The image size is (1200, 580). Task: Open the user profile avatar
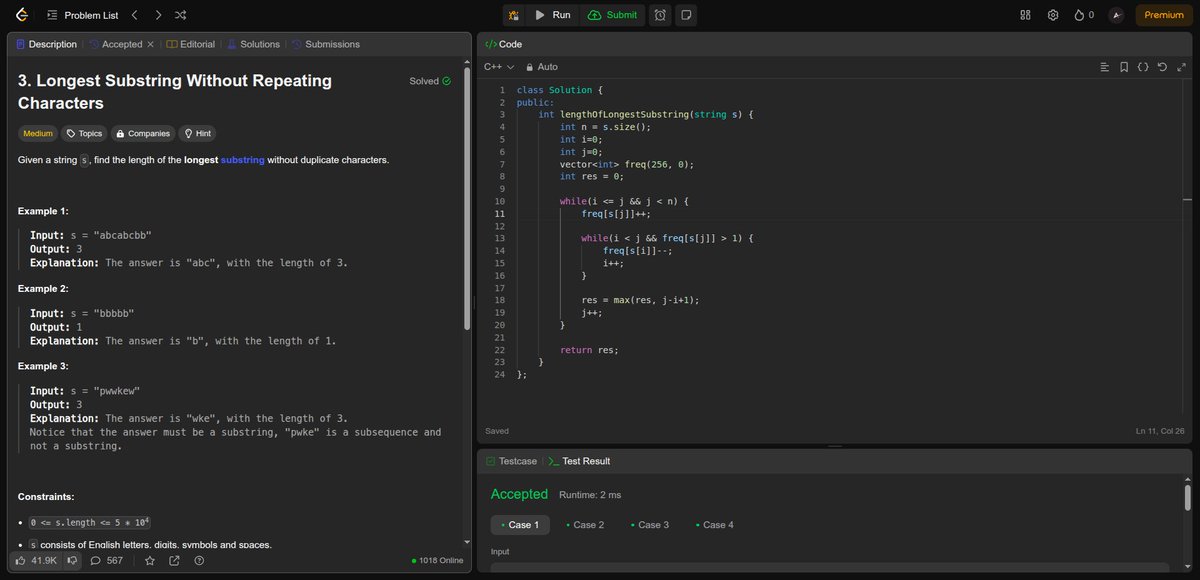[1116, 15]
